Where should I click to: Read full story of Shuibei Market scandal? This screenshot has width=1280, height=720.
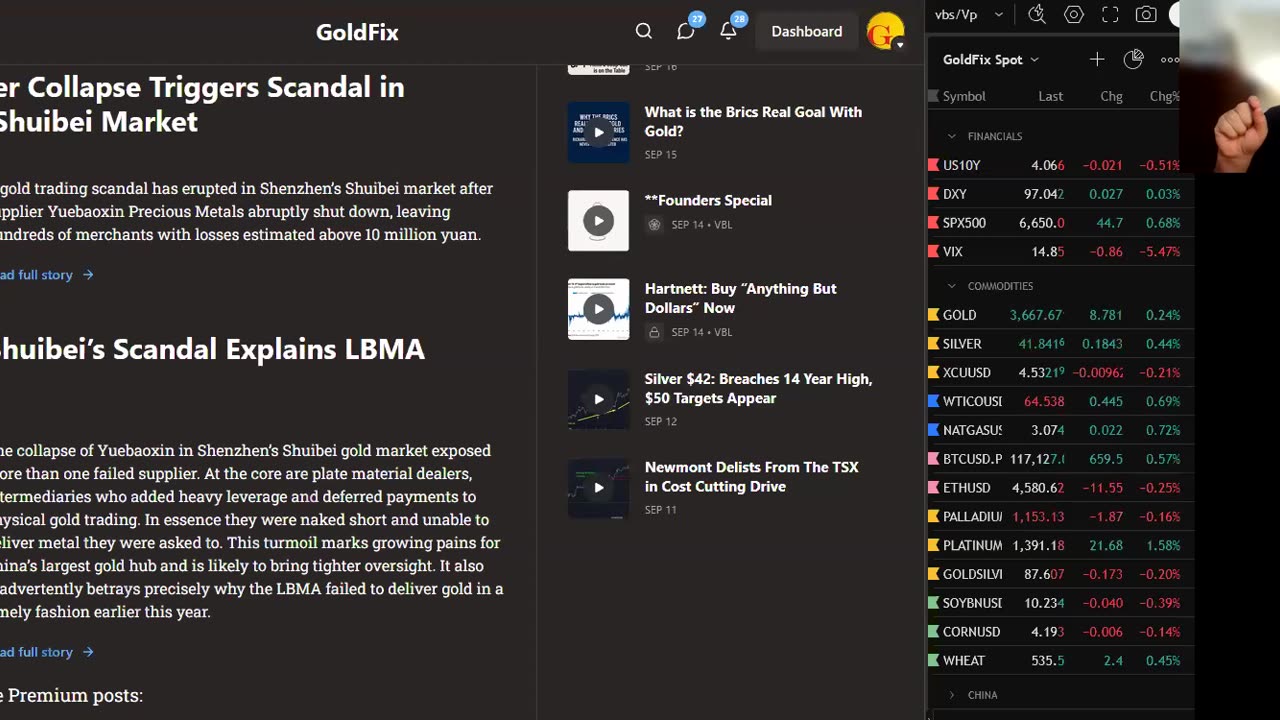point(46,274)
